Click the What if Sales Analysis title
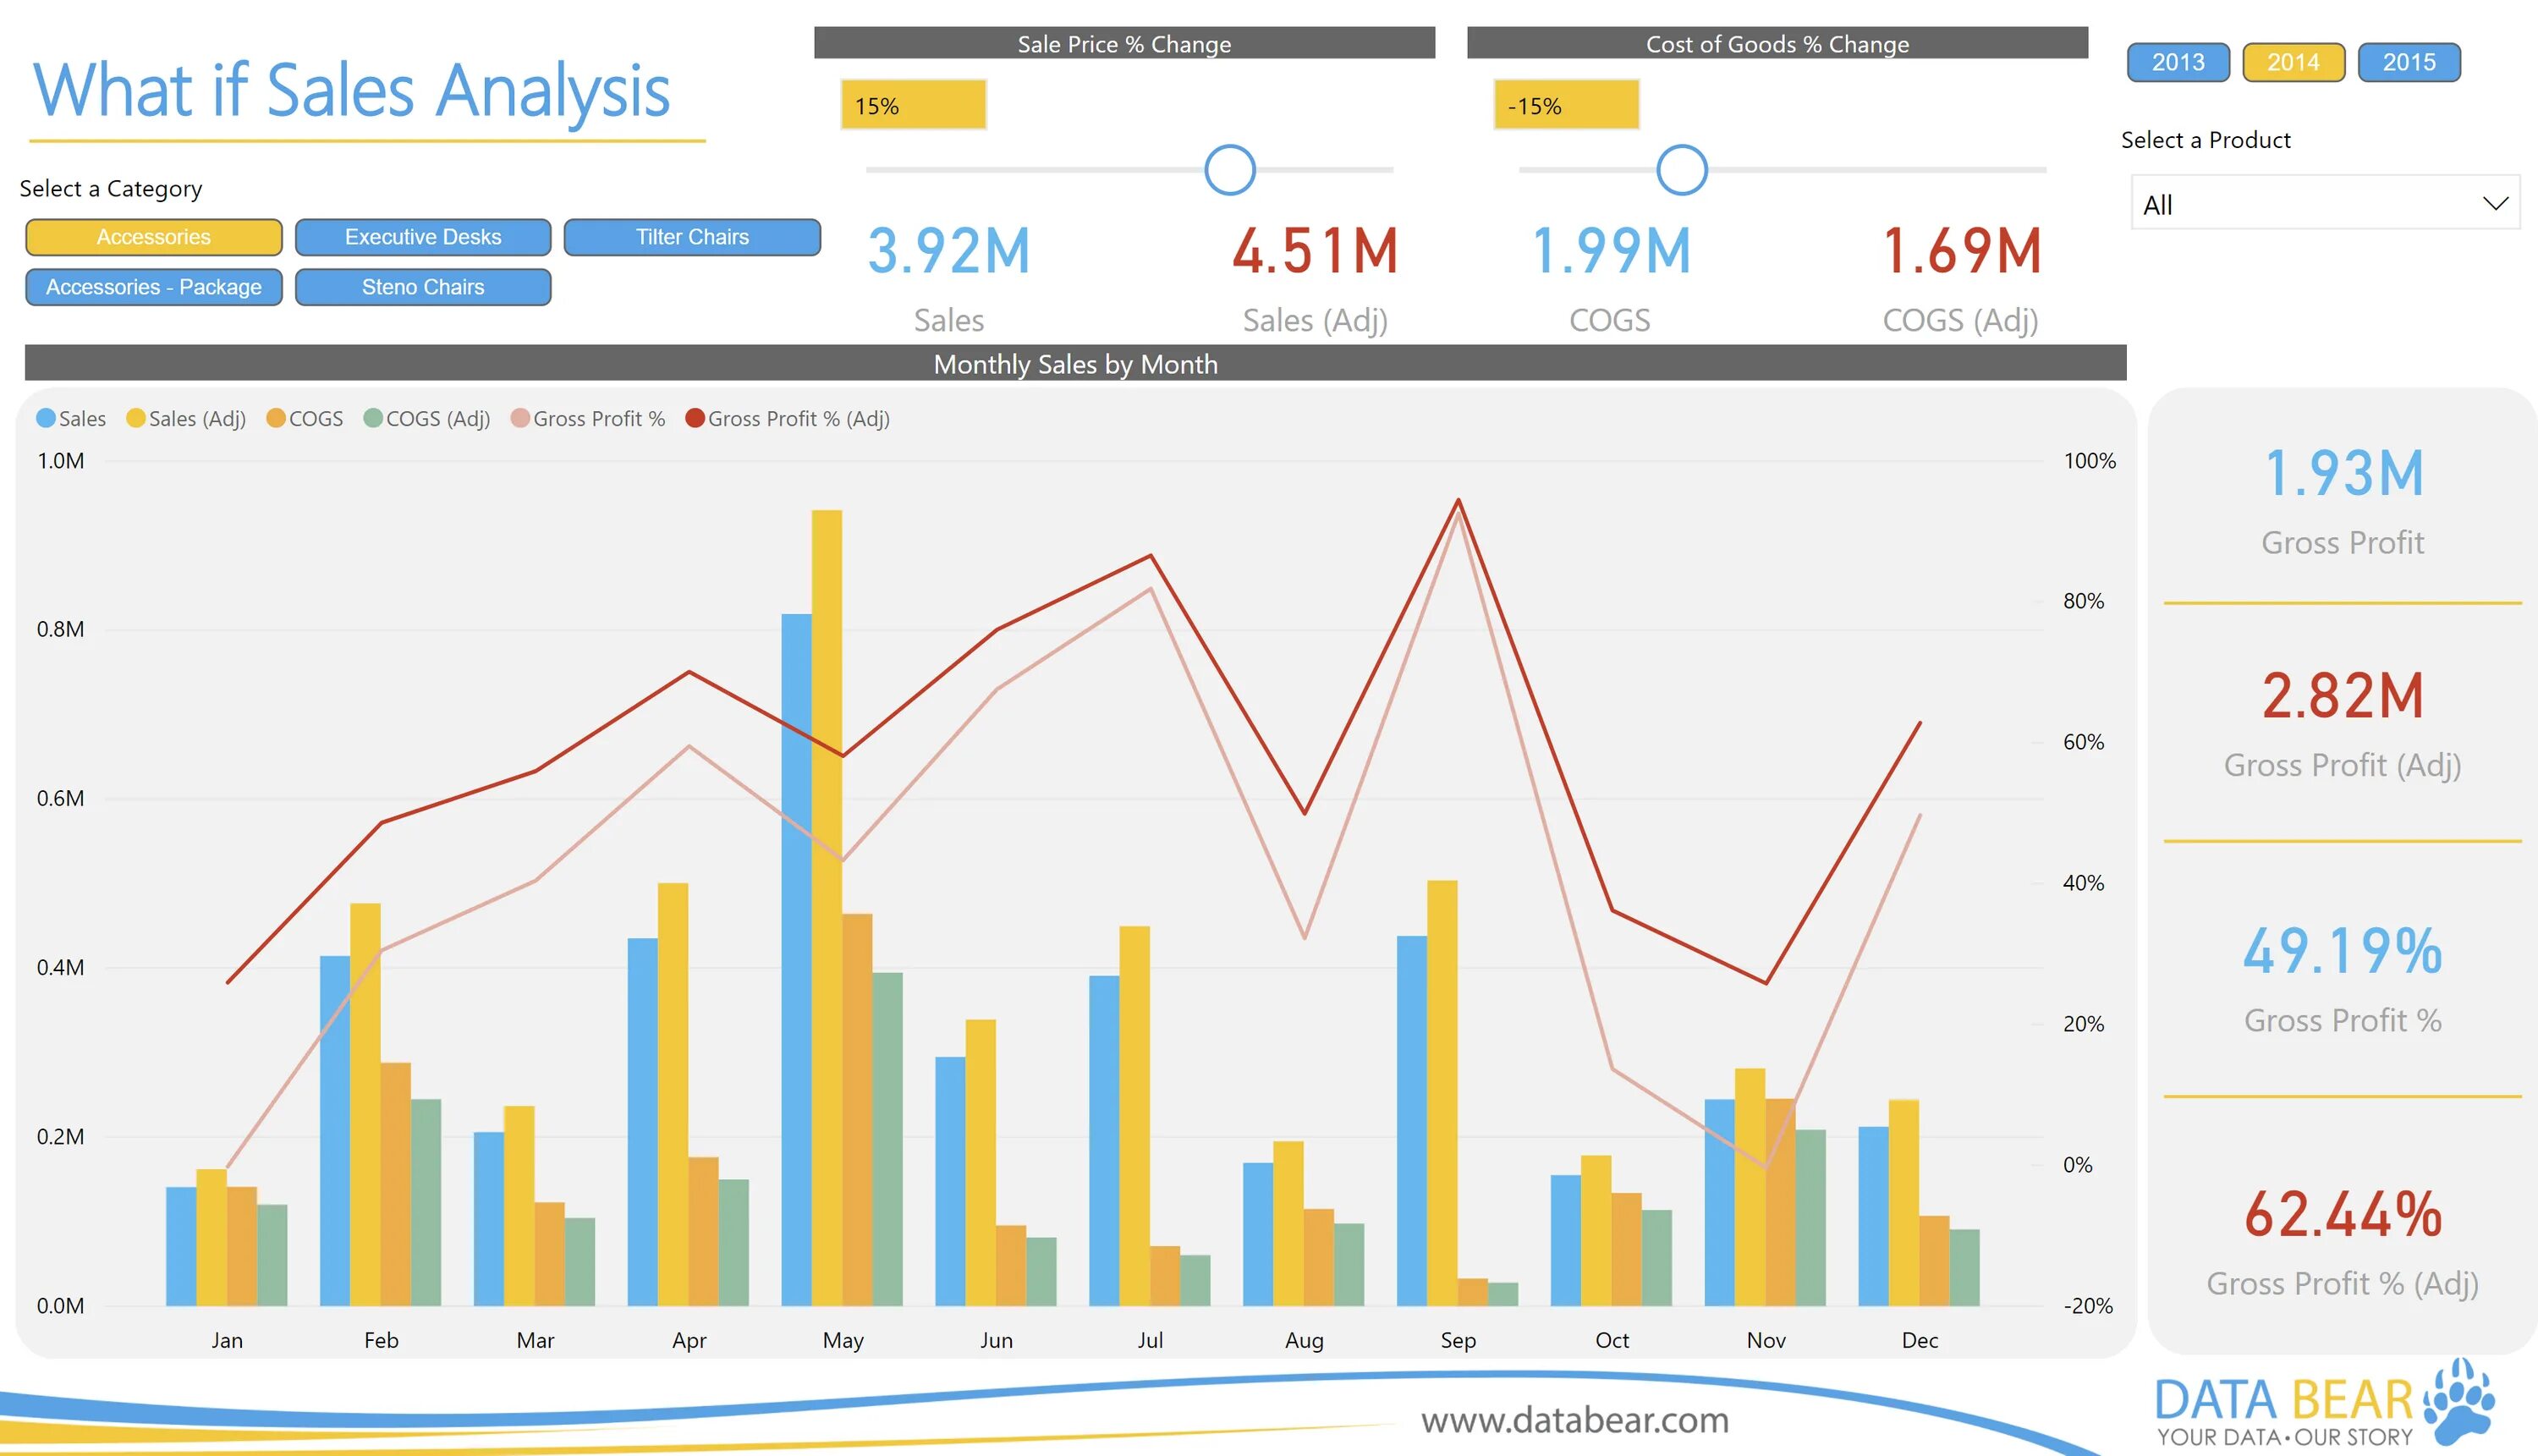 (x=352, y=91)
